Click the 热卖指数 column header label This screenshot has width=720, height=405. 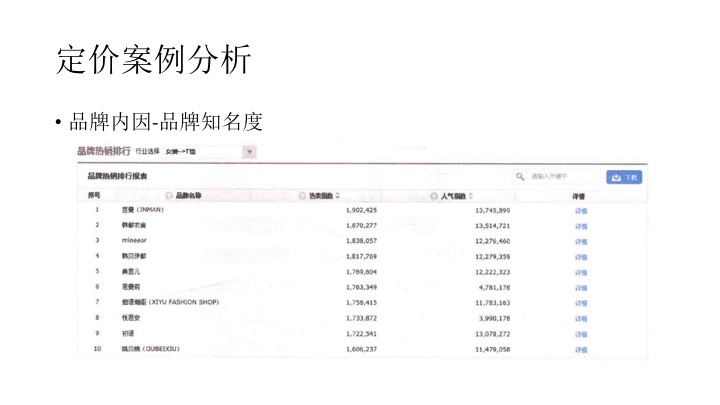tap(321, 196)
